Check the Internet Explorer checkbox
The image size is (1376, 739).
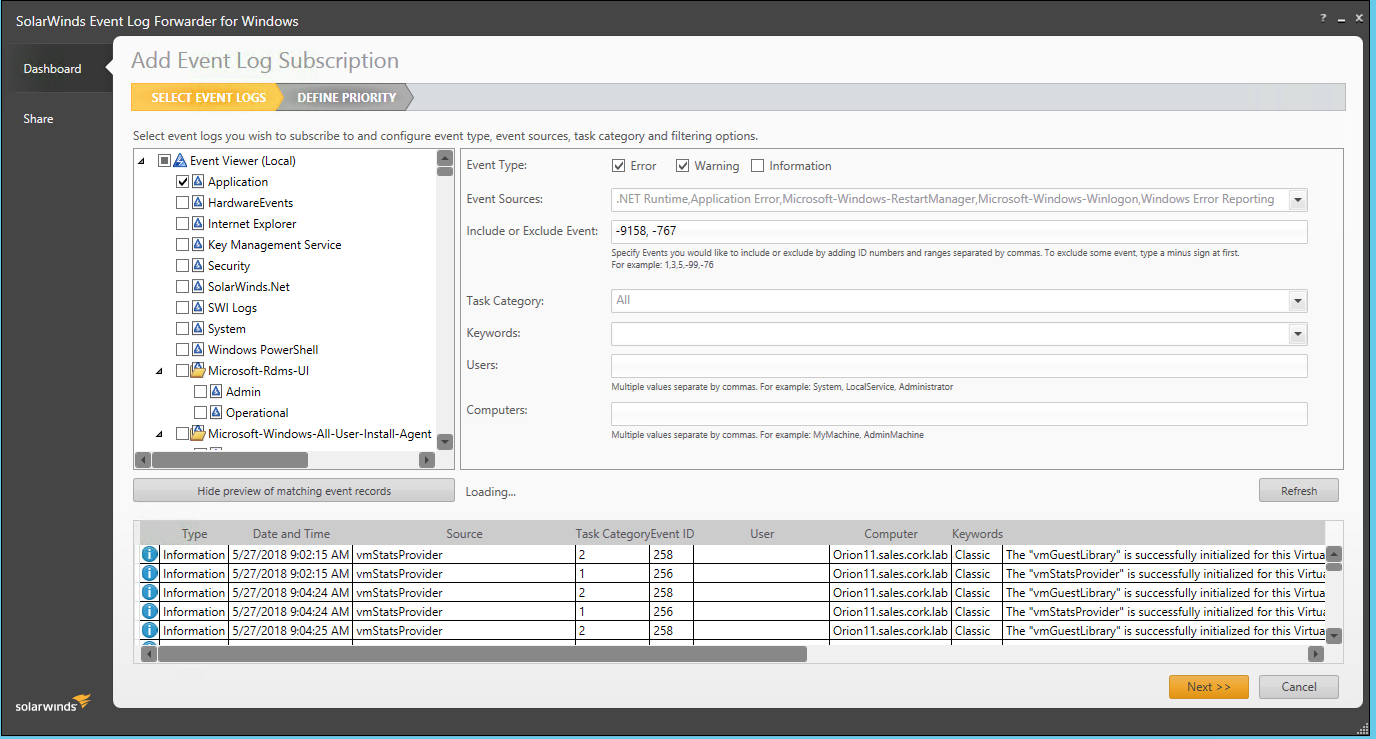point(183,223)
